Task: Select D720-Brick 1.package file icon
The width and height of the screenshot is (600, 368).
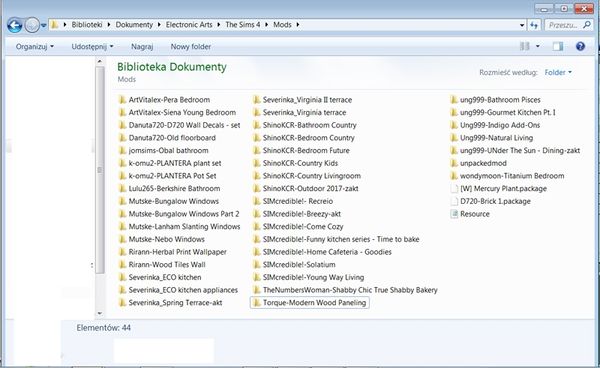Action: (454, 201)
